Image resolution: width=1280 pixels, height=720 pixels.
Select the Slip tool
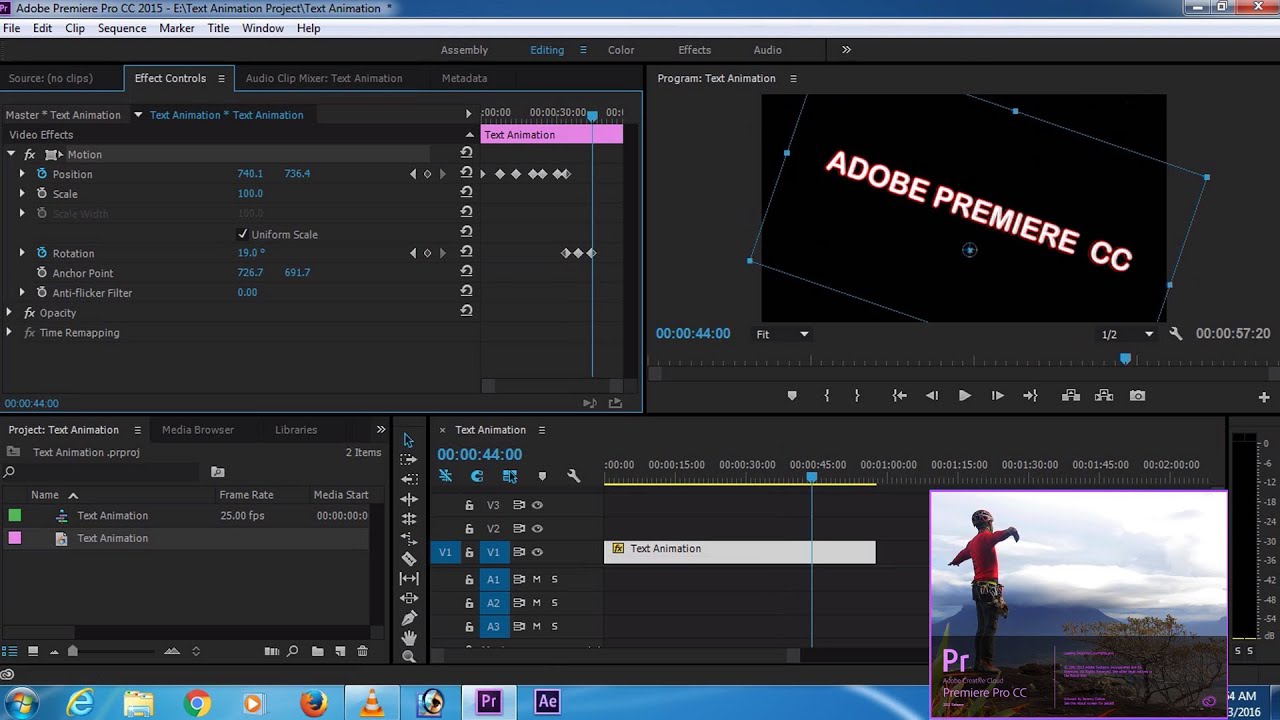point(408,578)
